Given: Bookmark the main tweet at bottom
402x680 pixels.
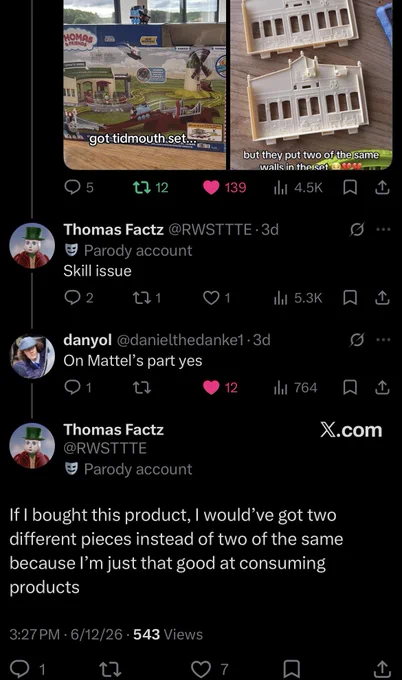Looking at the screenshot, I should click(291, 669).
